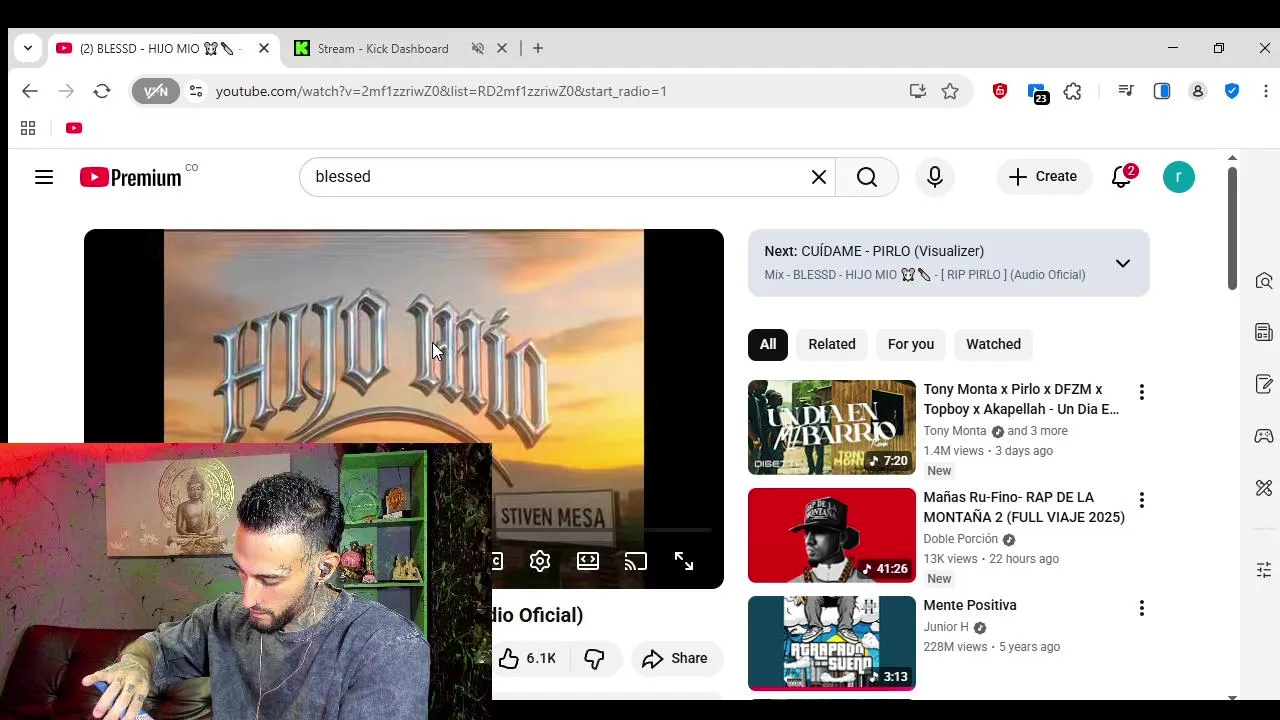Screen dimensions: 1280x720
Task: Open options menu for Mente Positiva video
Action: (1142, 608)
